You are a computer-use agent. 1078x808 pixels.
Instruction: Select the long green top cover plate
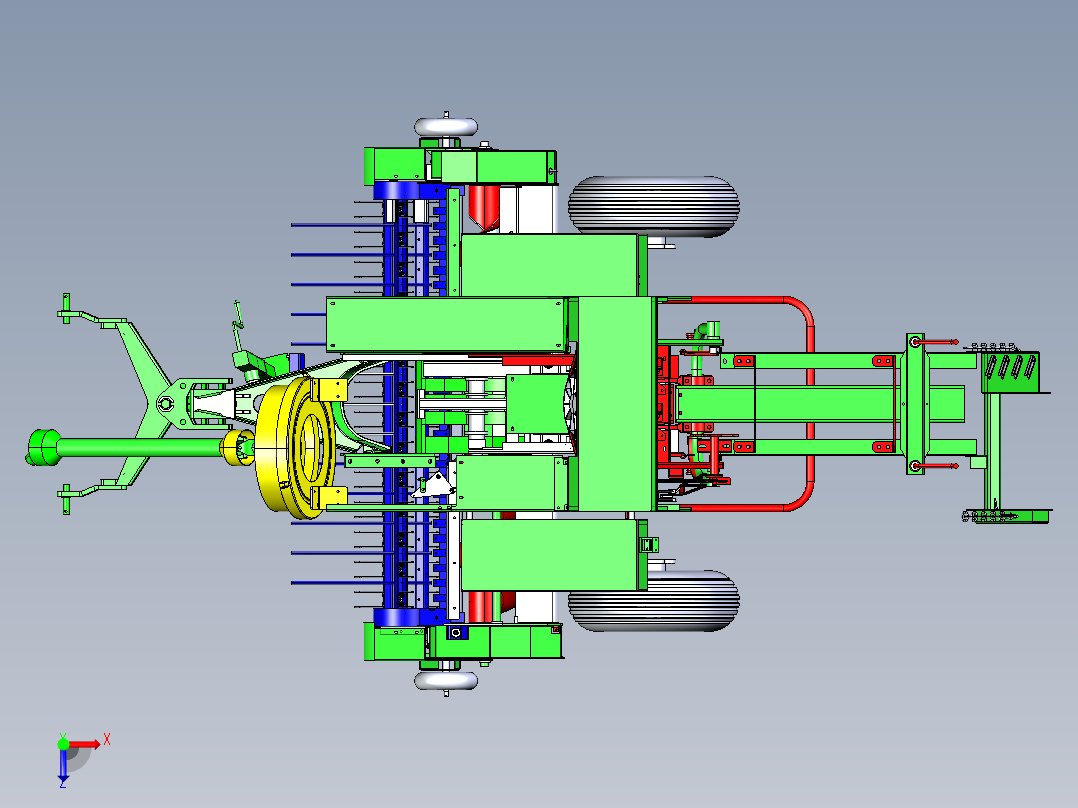click(447, 325)
